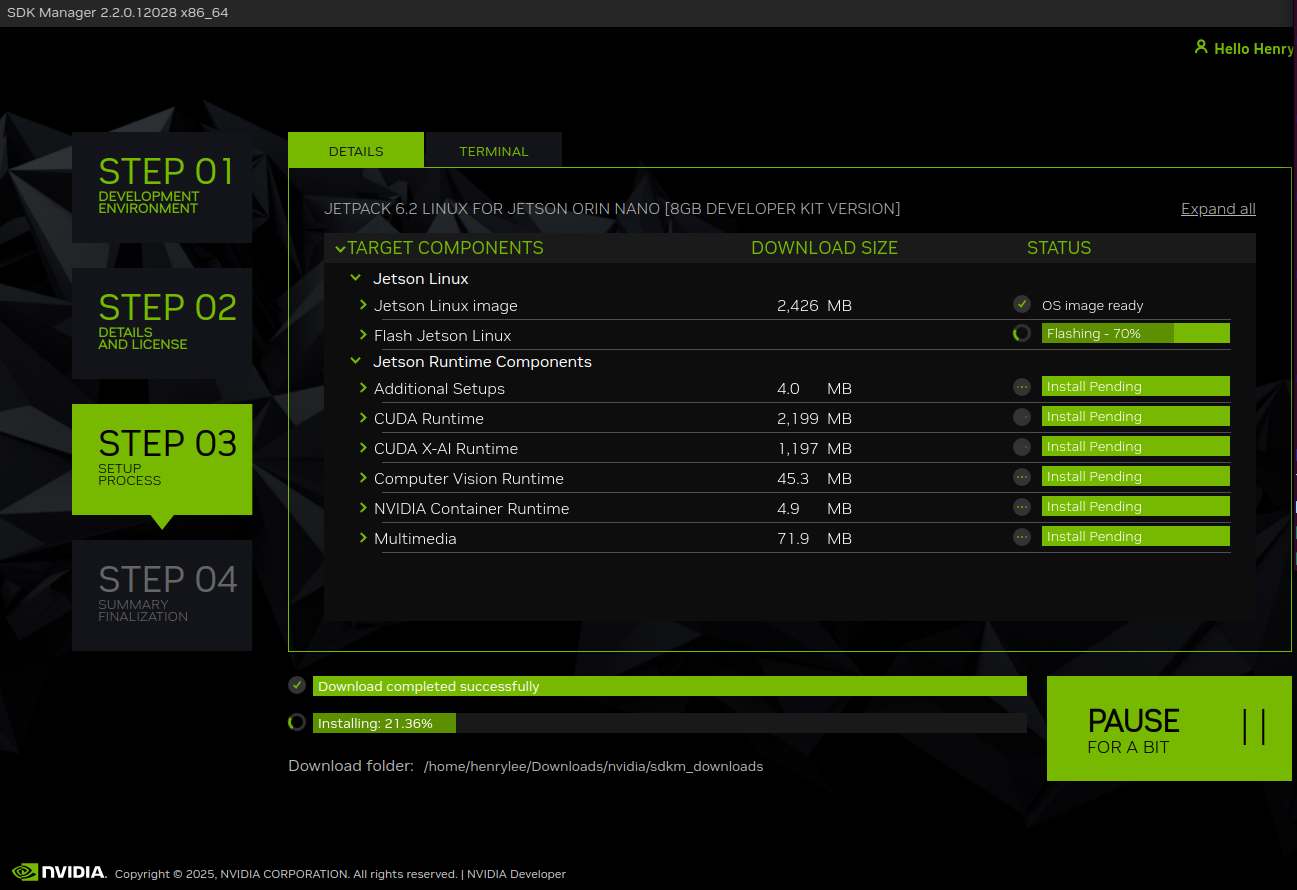The image size is (1297, 890).
Task: Switch to the DETAILS tab
Action: click(356, 150)
